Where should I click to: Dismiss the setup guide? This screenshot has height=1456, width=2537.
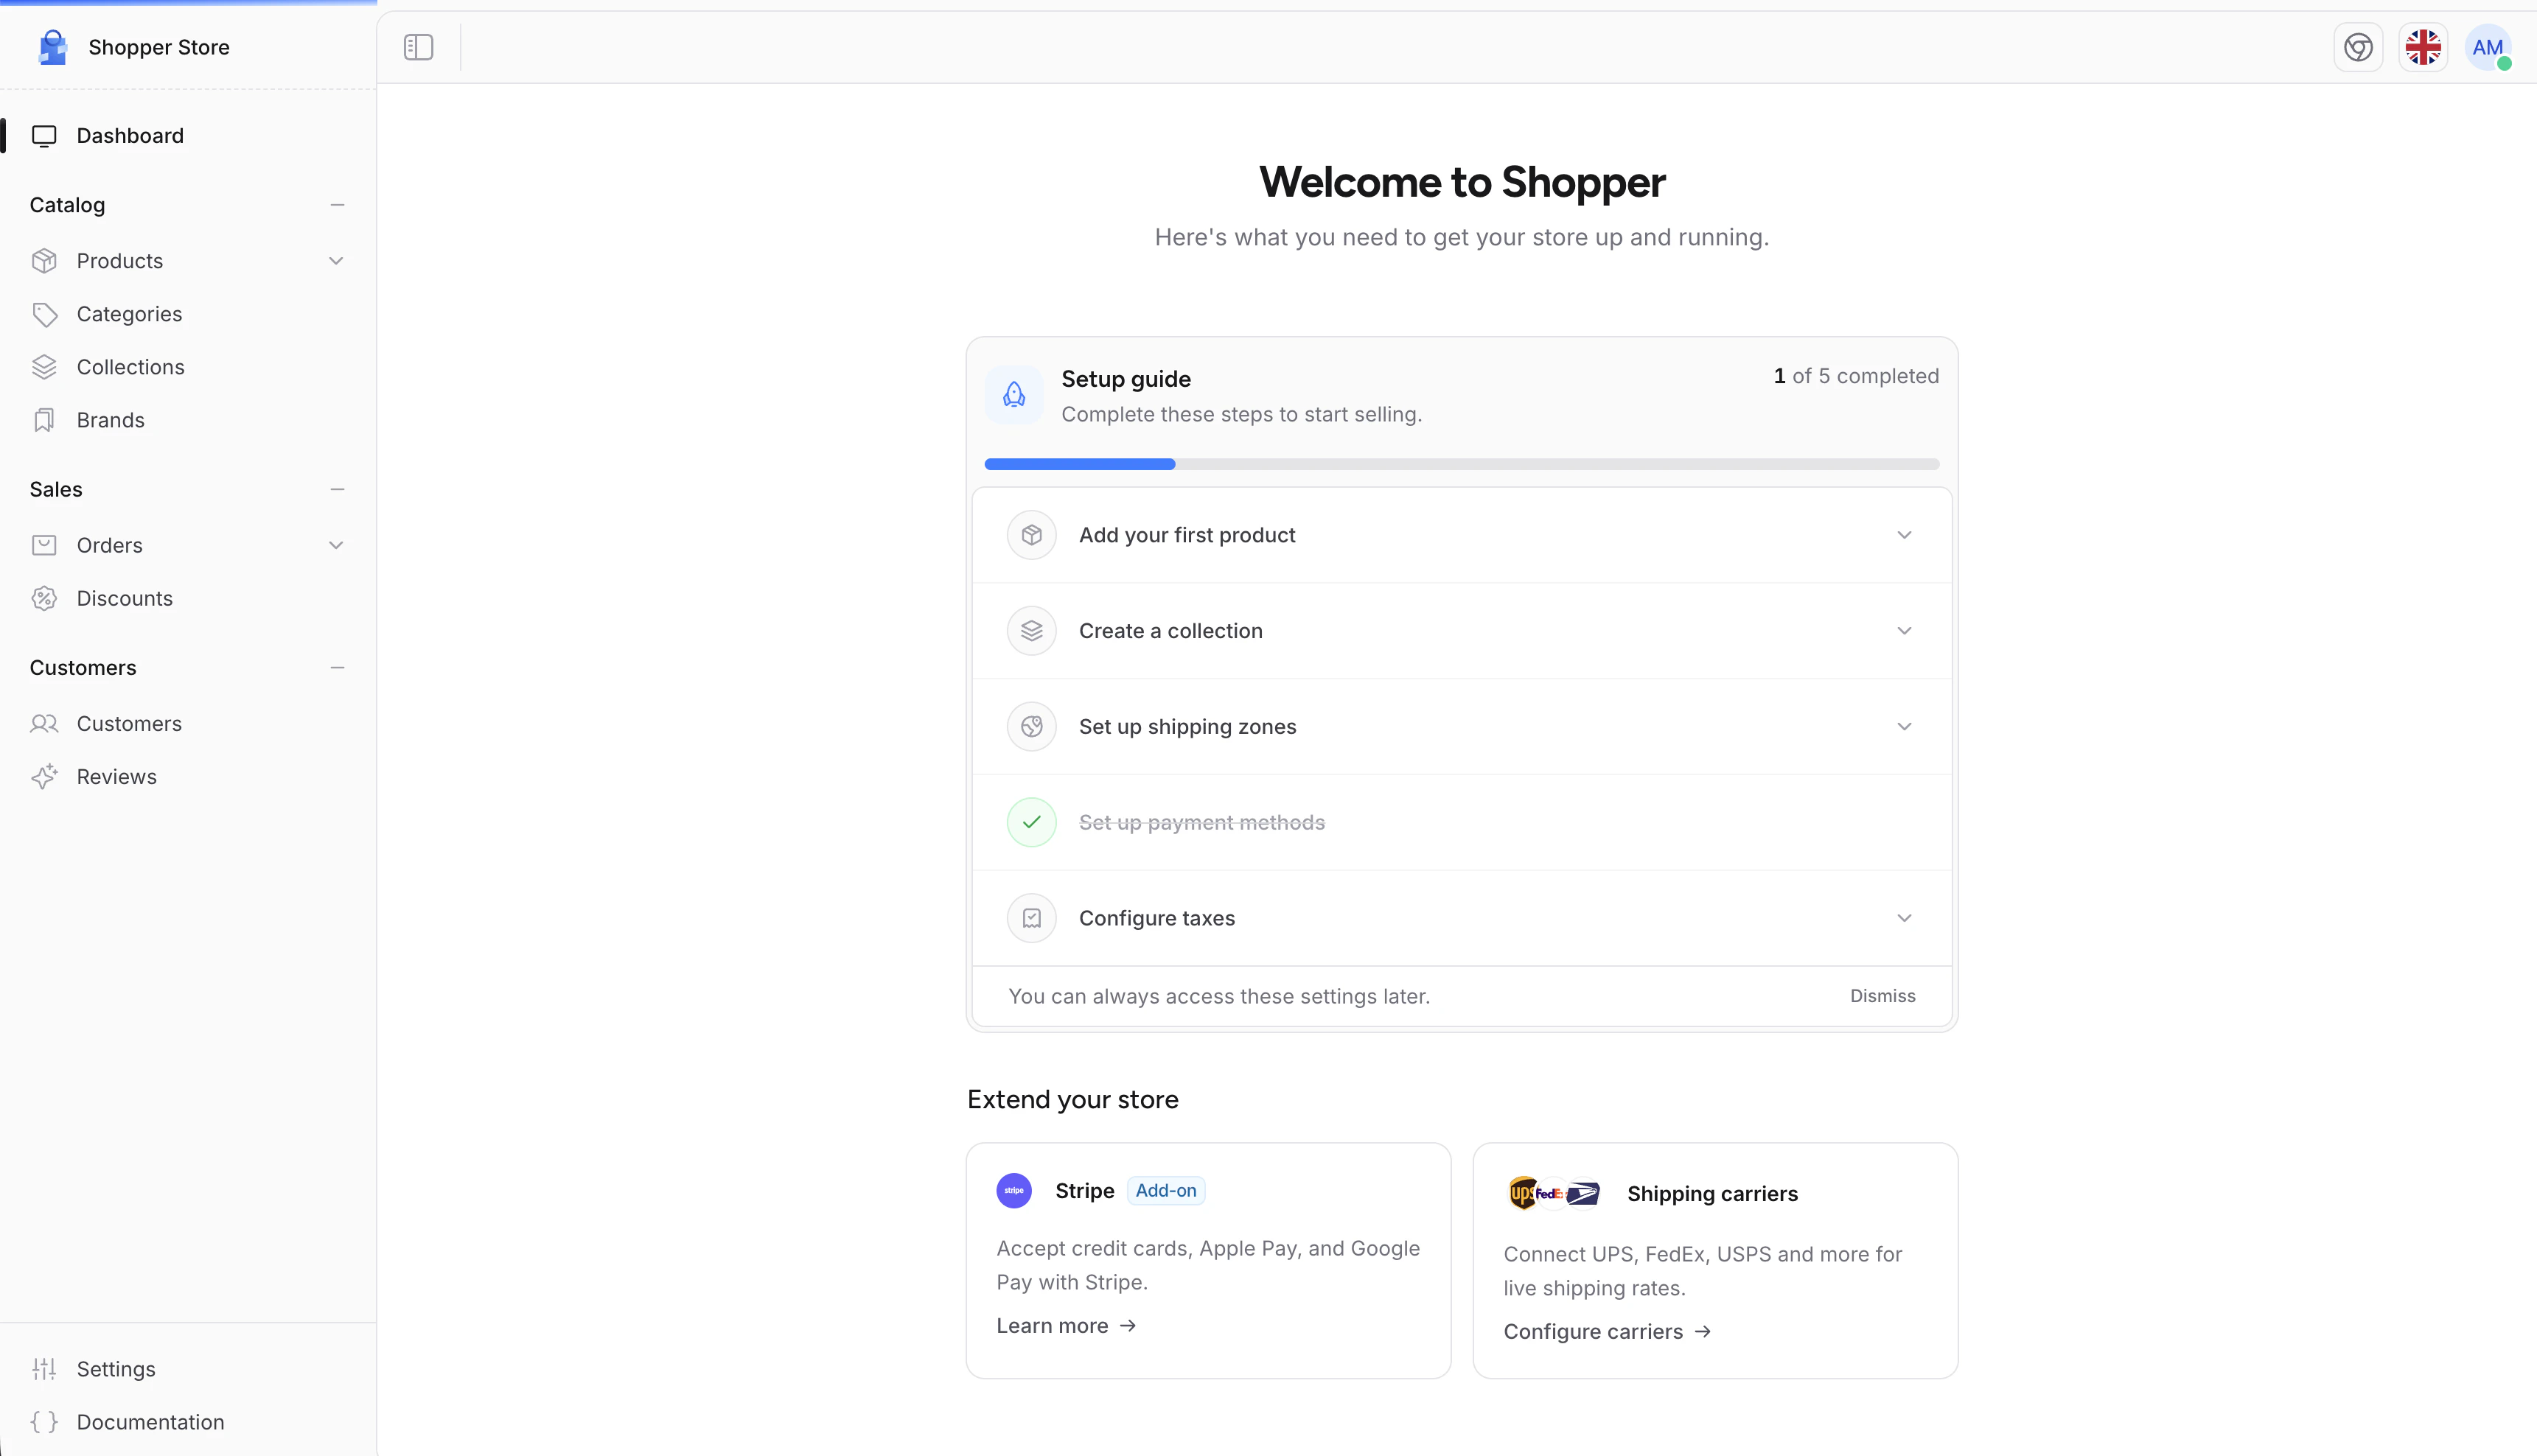(x=1882, y=996)
